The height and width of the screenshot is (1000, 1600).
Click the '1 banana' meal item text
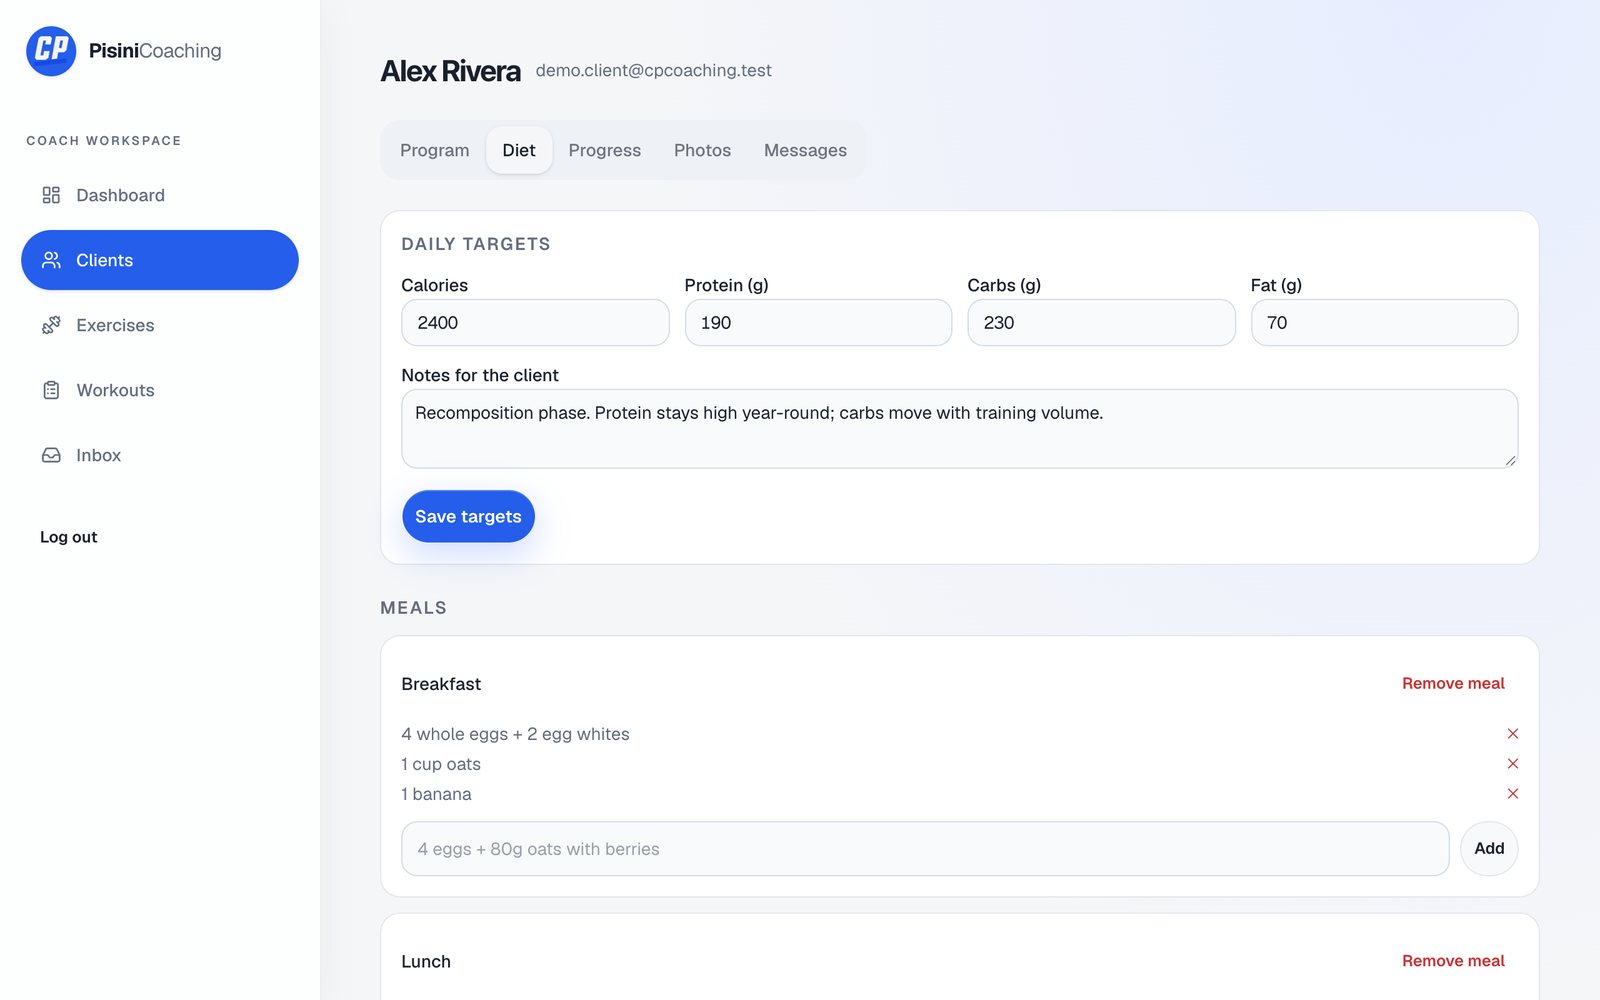point(436,794)
